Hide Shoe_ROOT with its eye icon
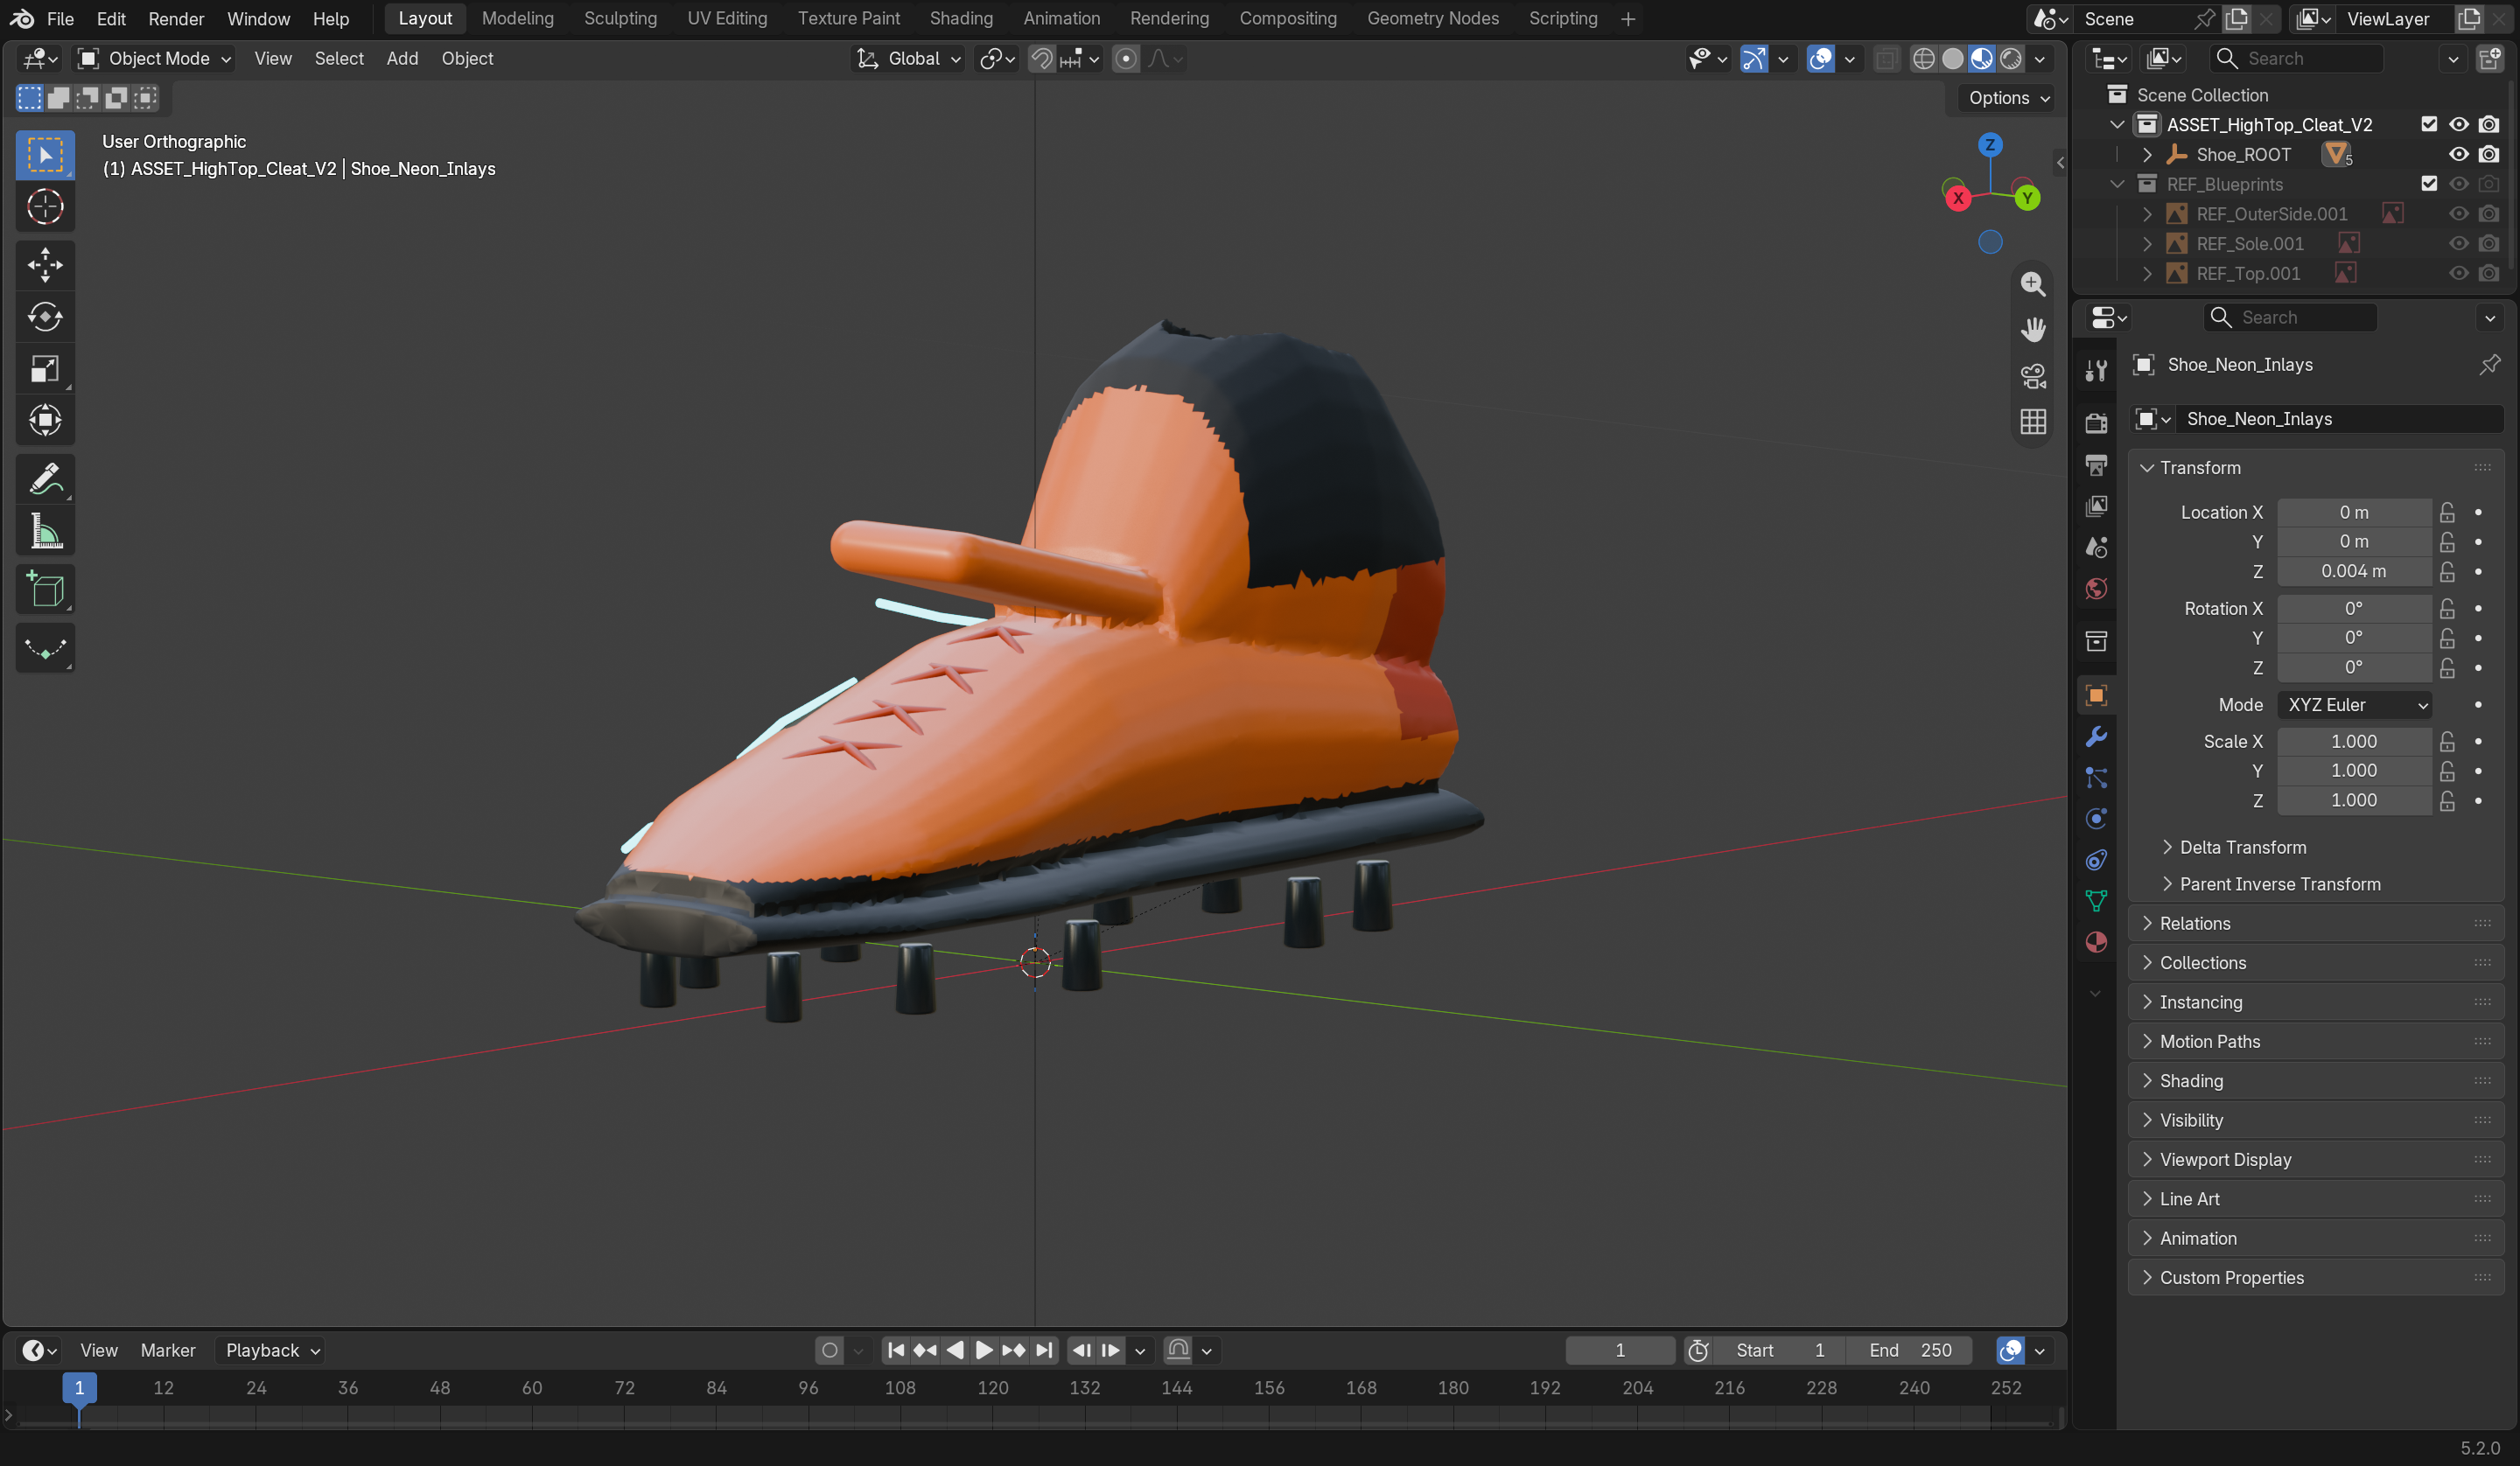The width and height of the screenshot is (2520, 1466). 2459,154
